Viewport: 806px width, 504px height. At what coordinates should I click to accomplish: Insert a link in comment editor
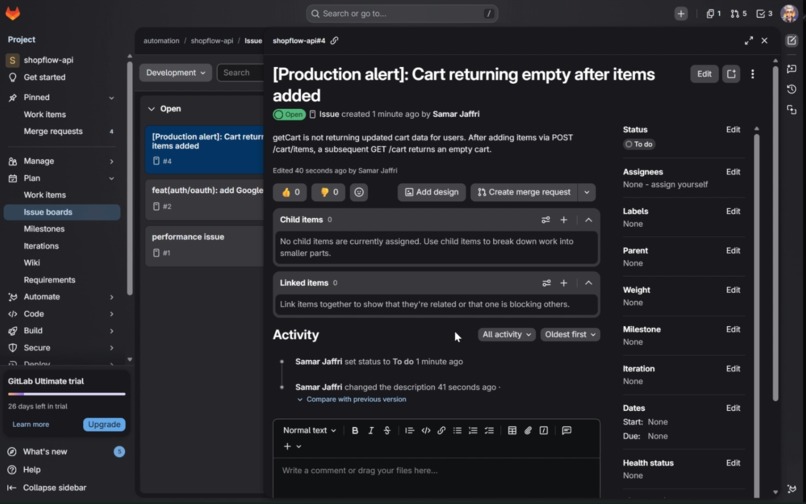click(x=441, y=430)
